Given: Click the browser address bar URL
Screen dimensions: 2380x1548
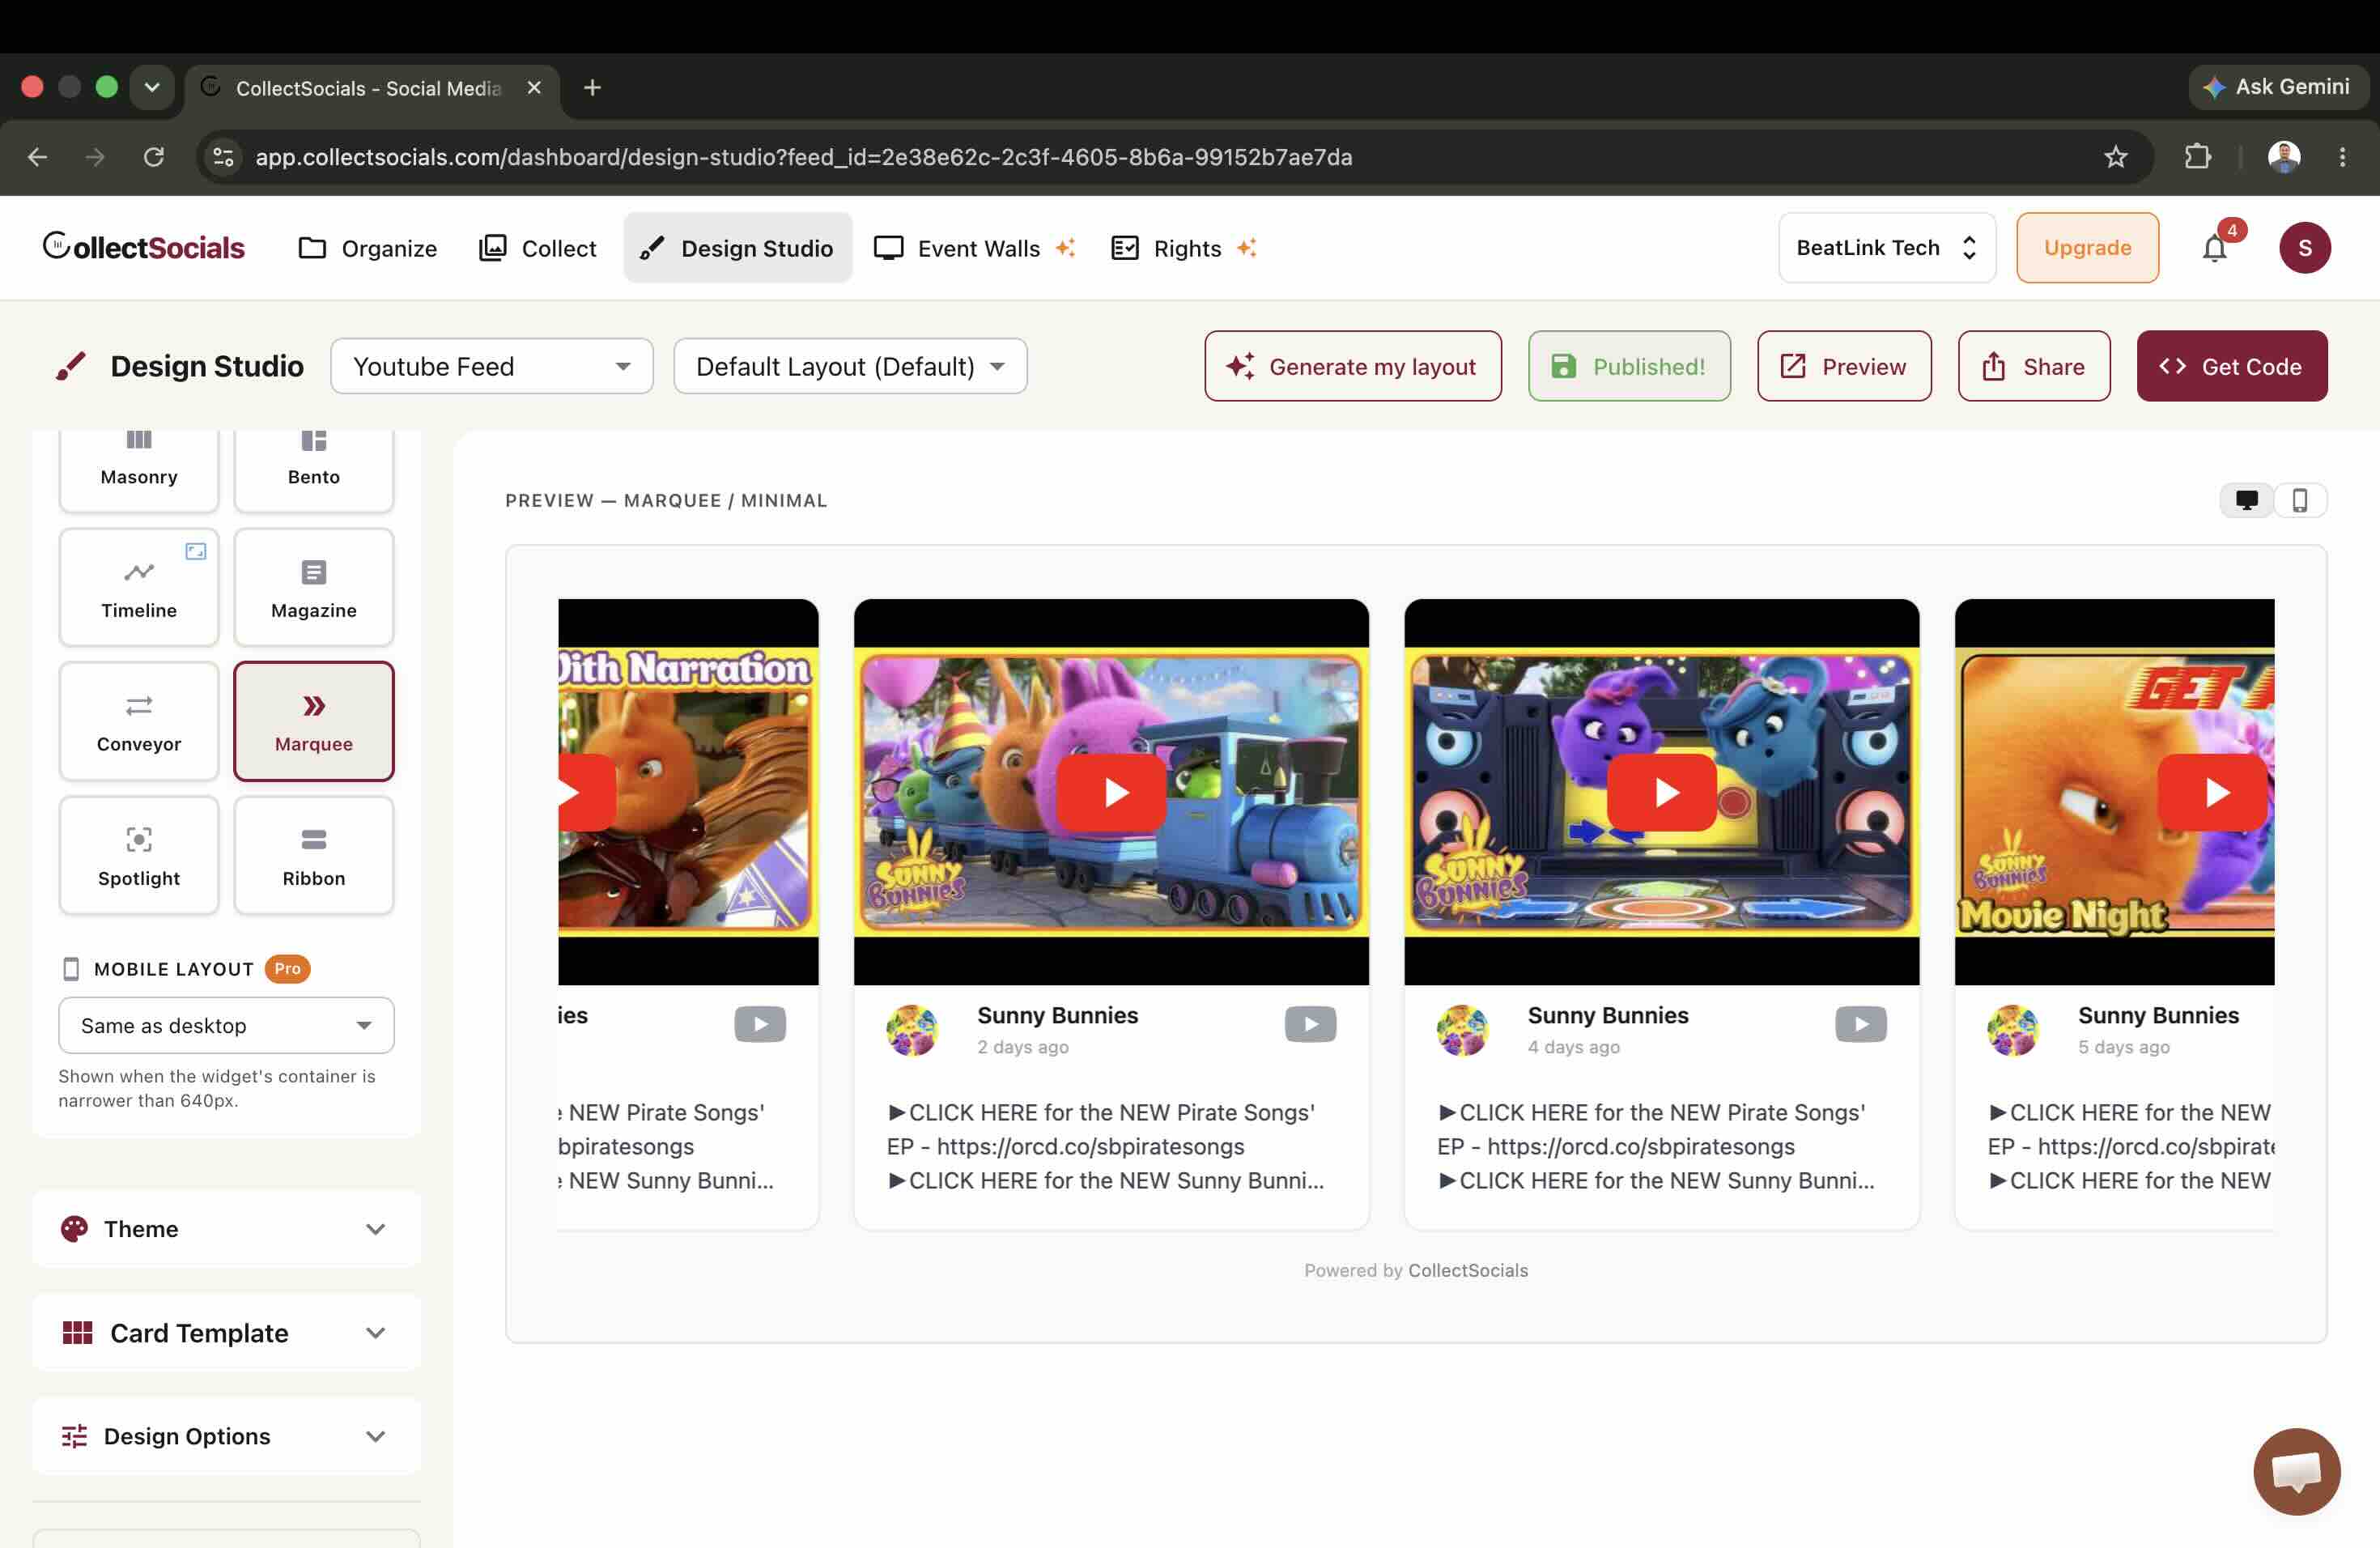Looking at the screenshot, I should (803, 157).
